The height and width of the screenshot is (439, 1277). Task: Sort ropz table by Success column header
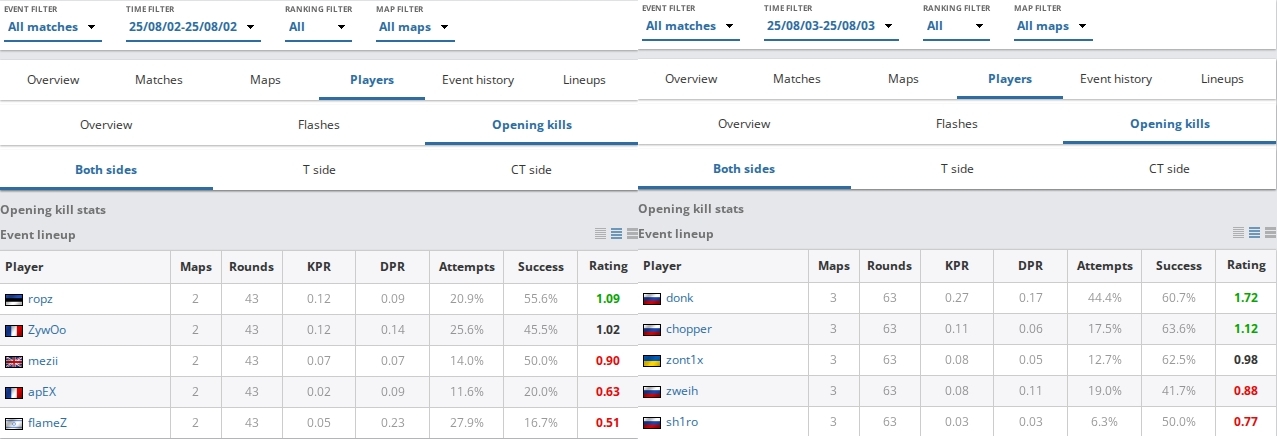(x=541, y=267)
